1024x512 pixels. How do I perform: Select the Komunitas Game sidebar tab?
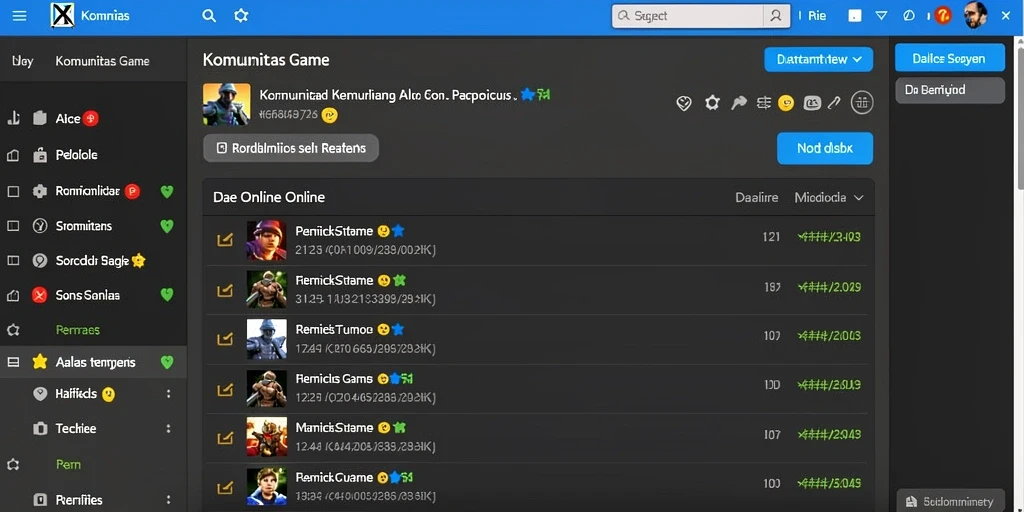[x=103, y=61]
